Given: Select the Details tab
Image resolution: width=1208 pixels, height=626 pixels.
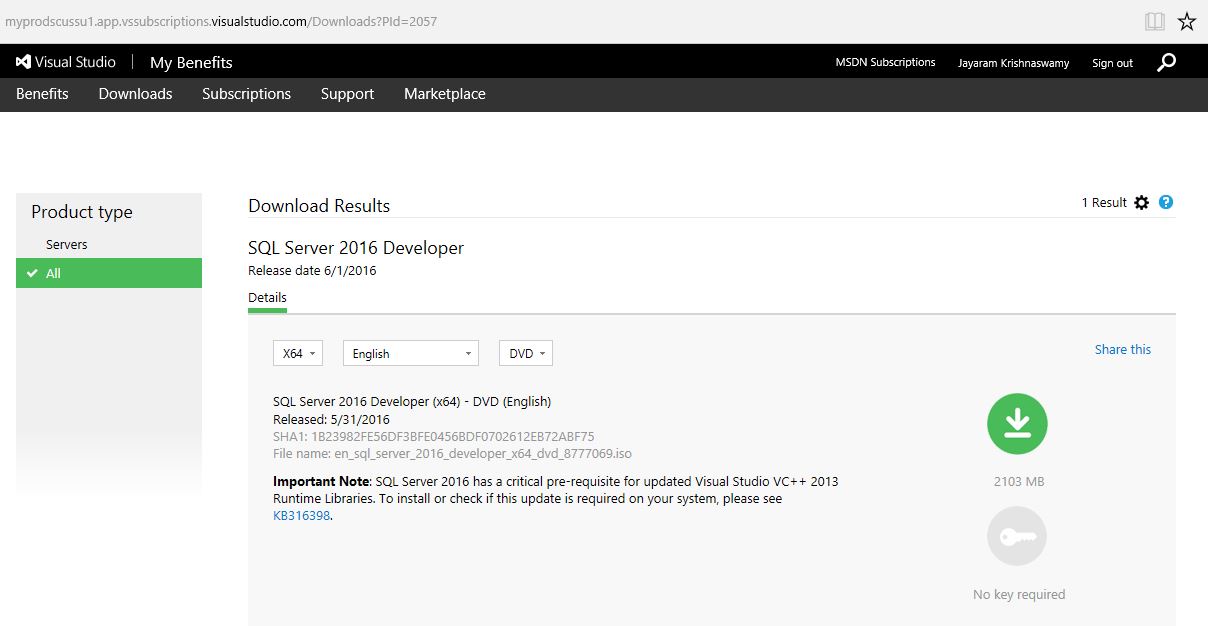Looking at the screenshot, I should 267,298.
